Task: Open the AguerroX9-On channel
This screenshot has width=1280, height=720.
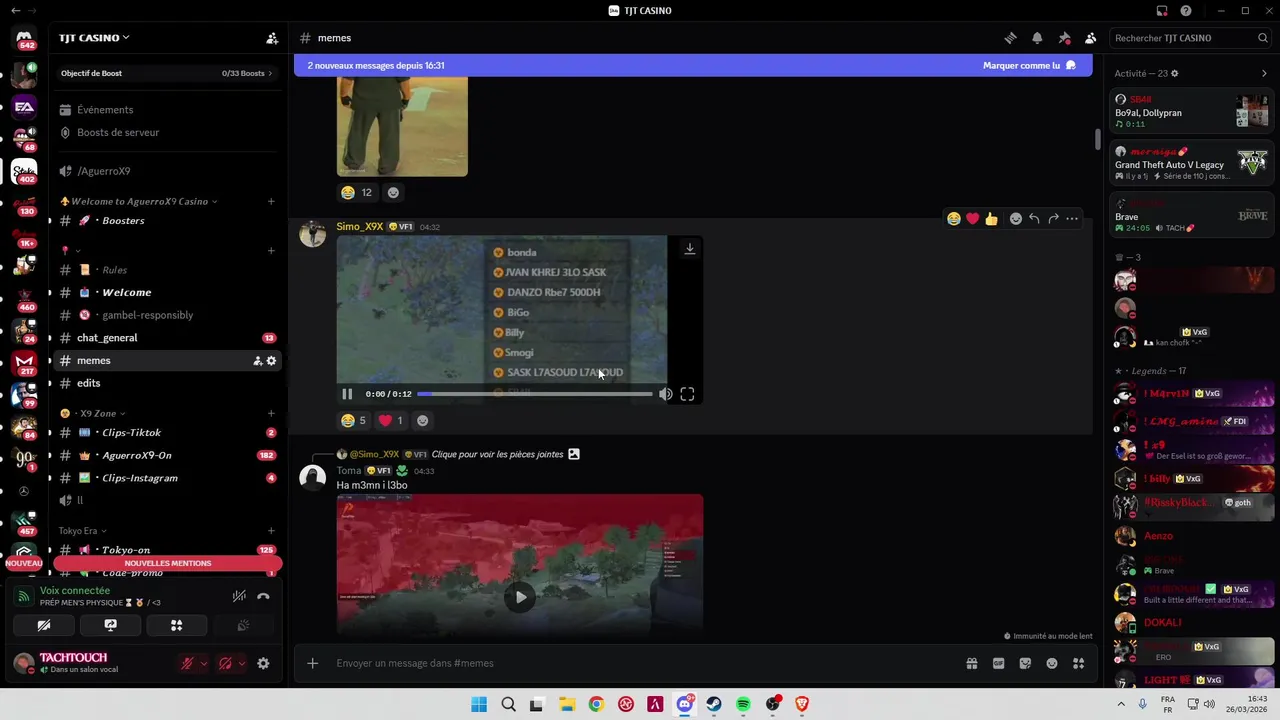Action: (166, 455)
